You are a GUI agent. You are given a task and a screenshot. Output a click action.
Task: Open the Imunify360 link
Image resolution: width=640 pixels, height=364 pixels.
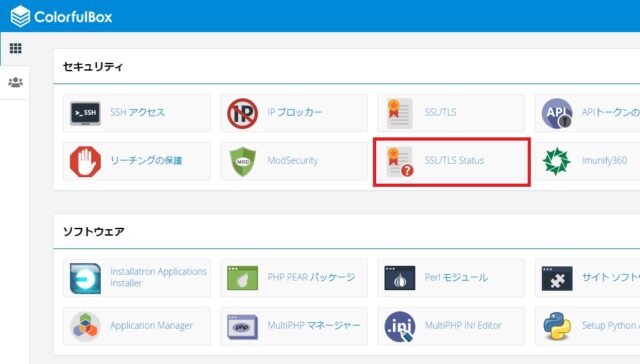coord(604,160)
